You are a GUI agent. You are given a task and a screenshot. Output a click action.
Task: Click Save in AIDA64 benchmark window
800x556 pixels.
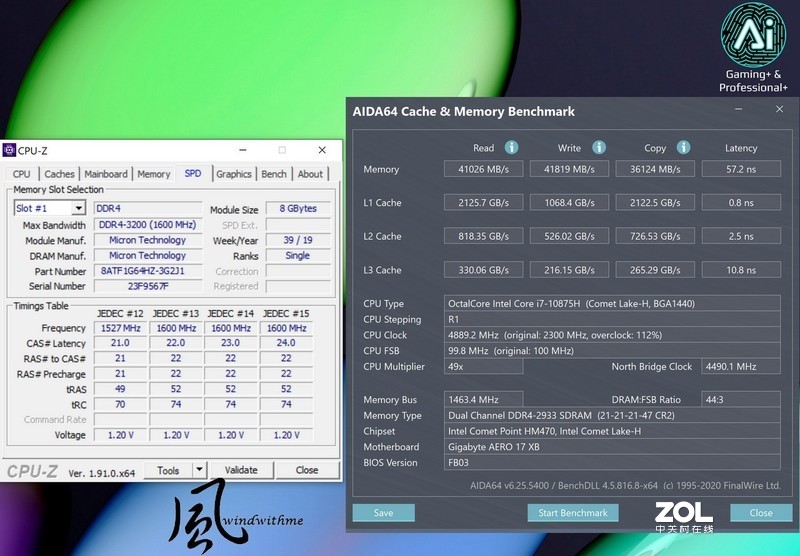point(383,513)
